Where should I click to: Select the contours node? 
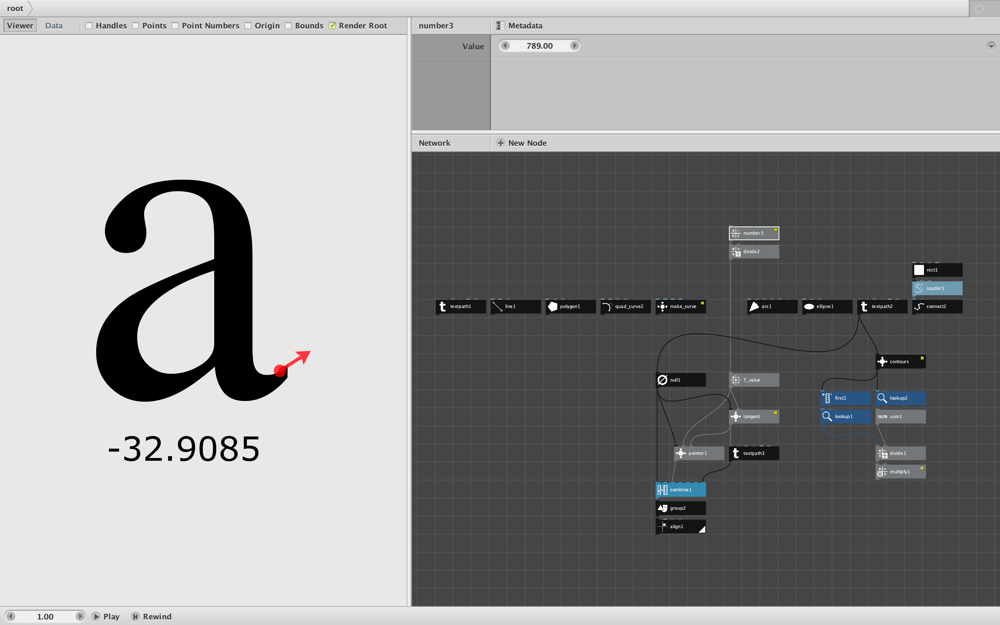click(901, 362)
